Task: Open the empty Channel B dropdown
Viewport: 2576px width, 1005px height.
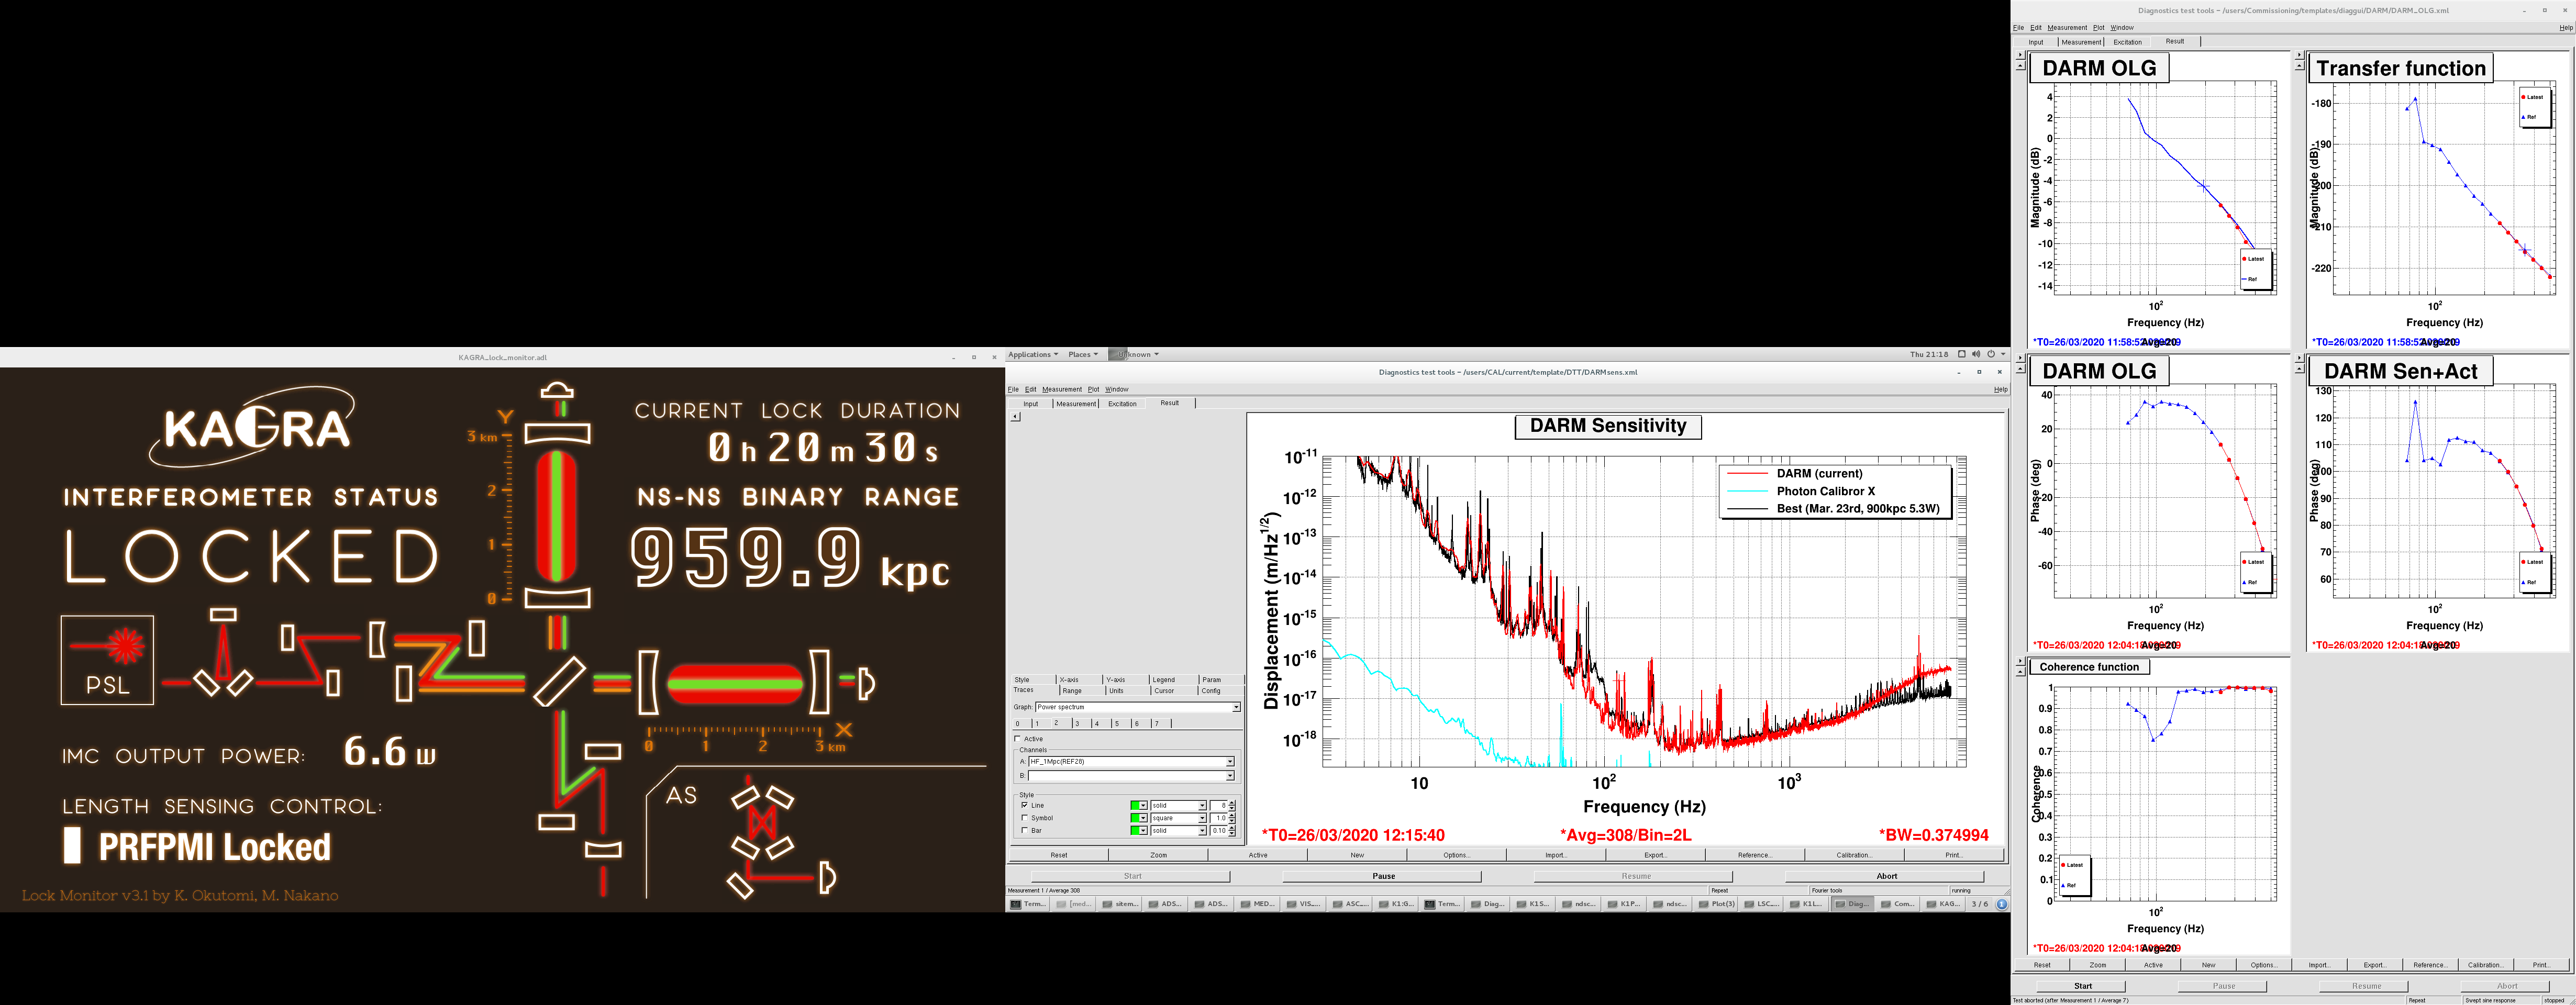Action: coord(1131,775)
